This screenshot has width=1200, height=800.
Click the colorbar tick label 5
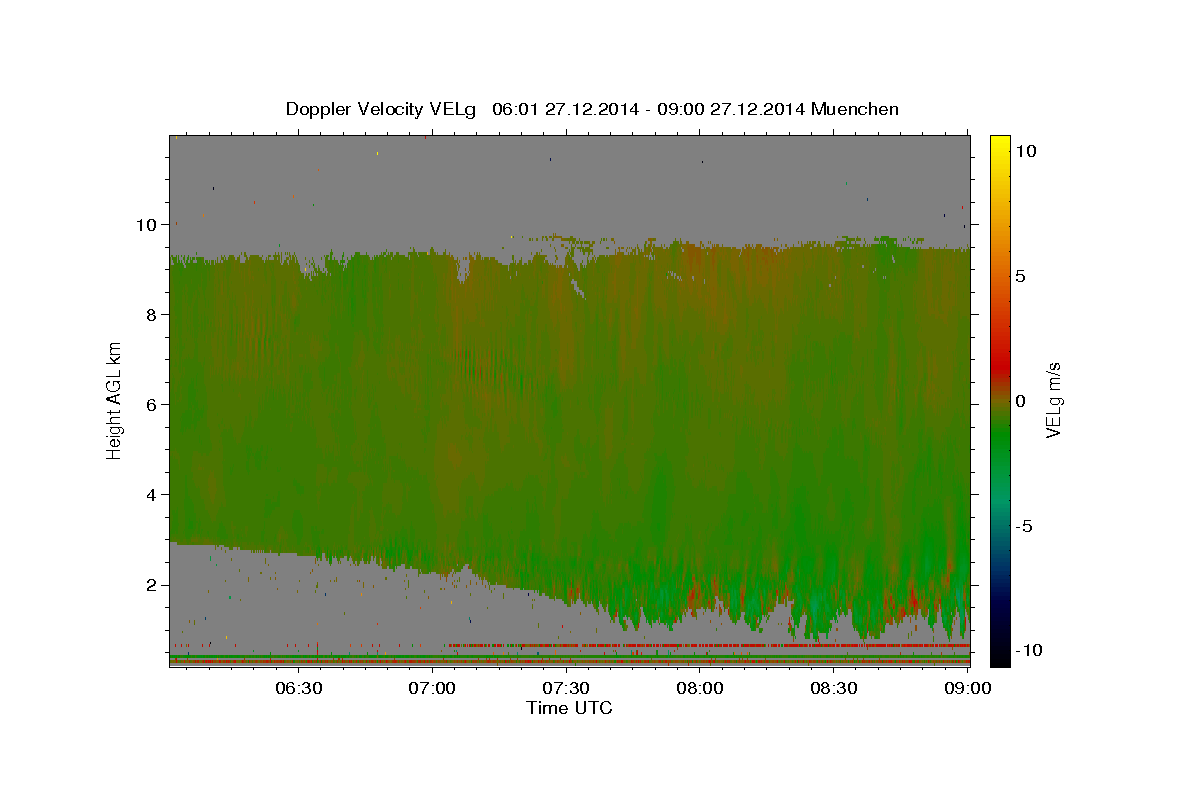(x=1021, y=276)
